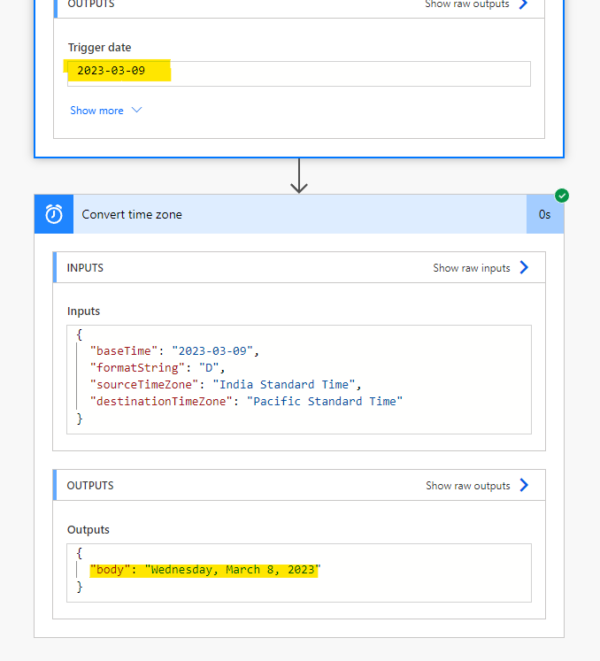The image size is (600, 661).
Task: Click the INPUTS section header
Action: 299,267
